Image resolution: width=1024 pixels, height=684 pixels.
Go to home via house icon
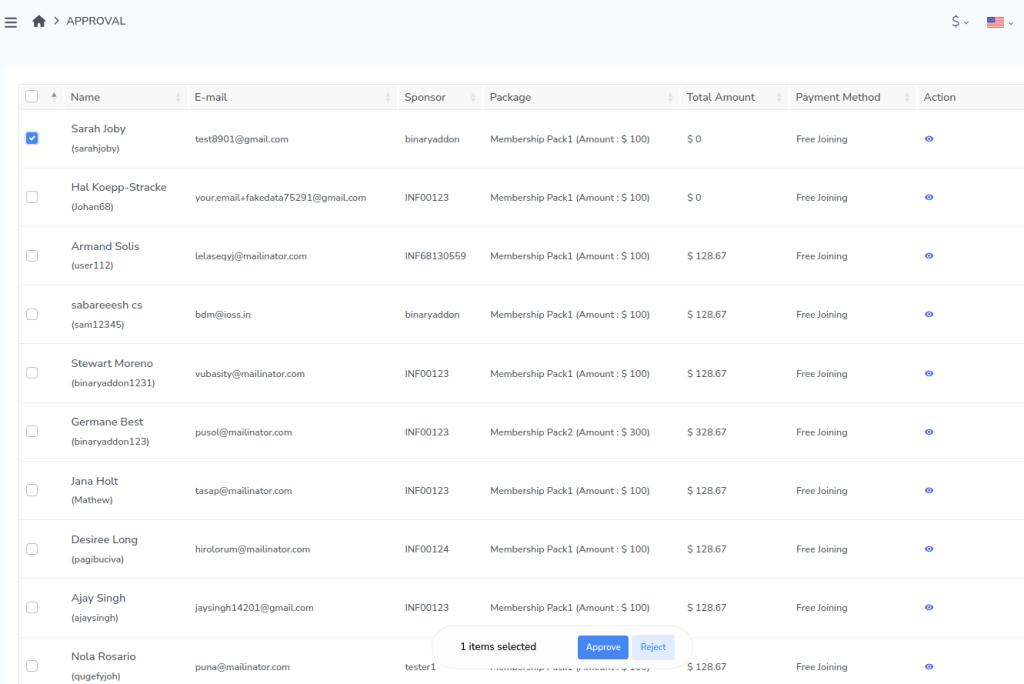click(39, 21)
